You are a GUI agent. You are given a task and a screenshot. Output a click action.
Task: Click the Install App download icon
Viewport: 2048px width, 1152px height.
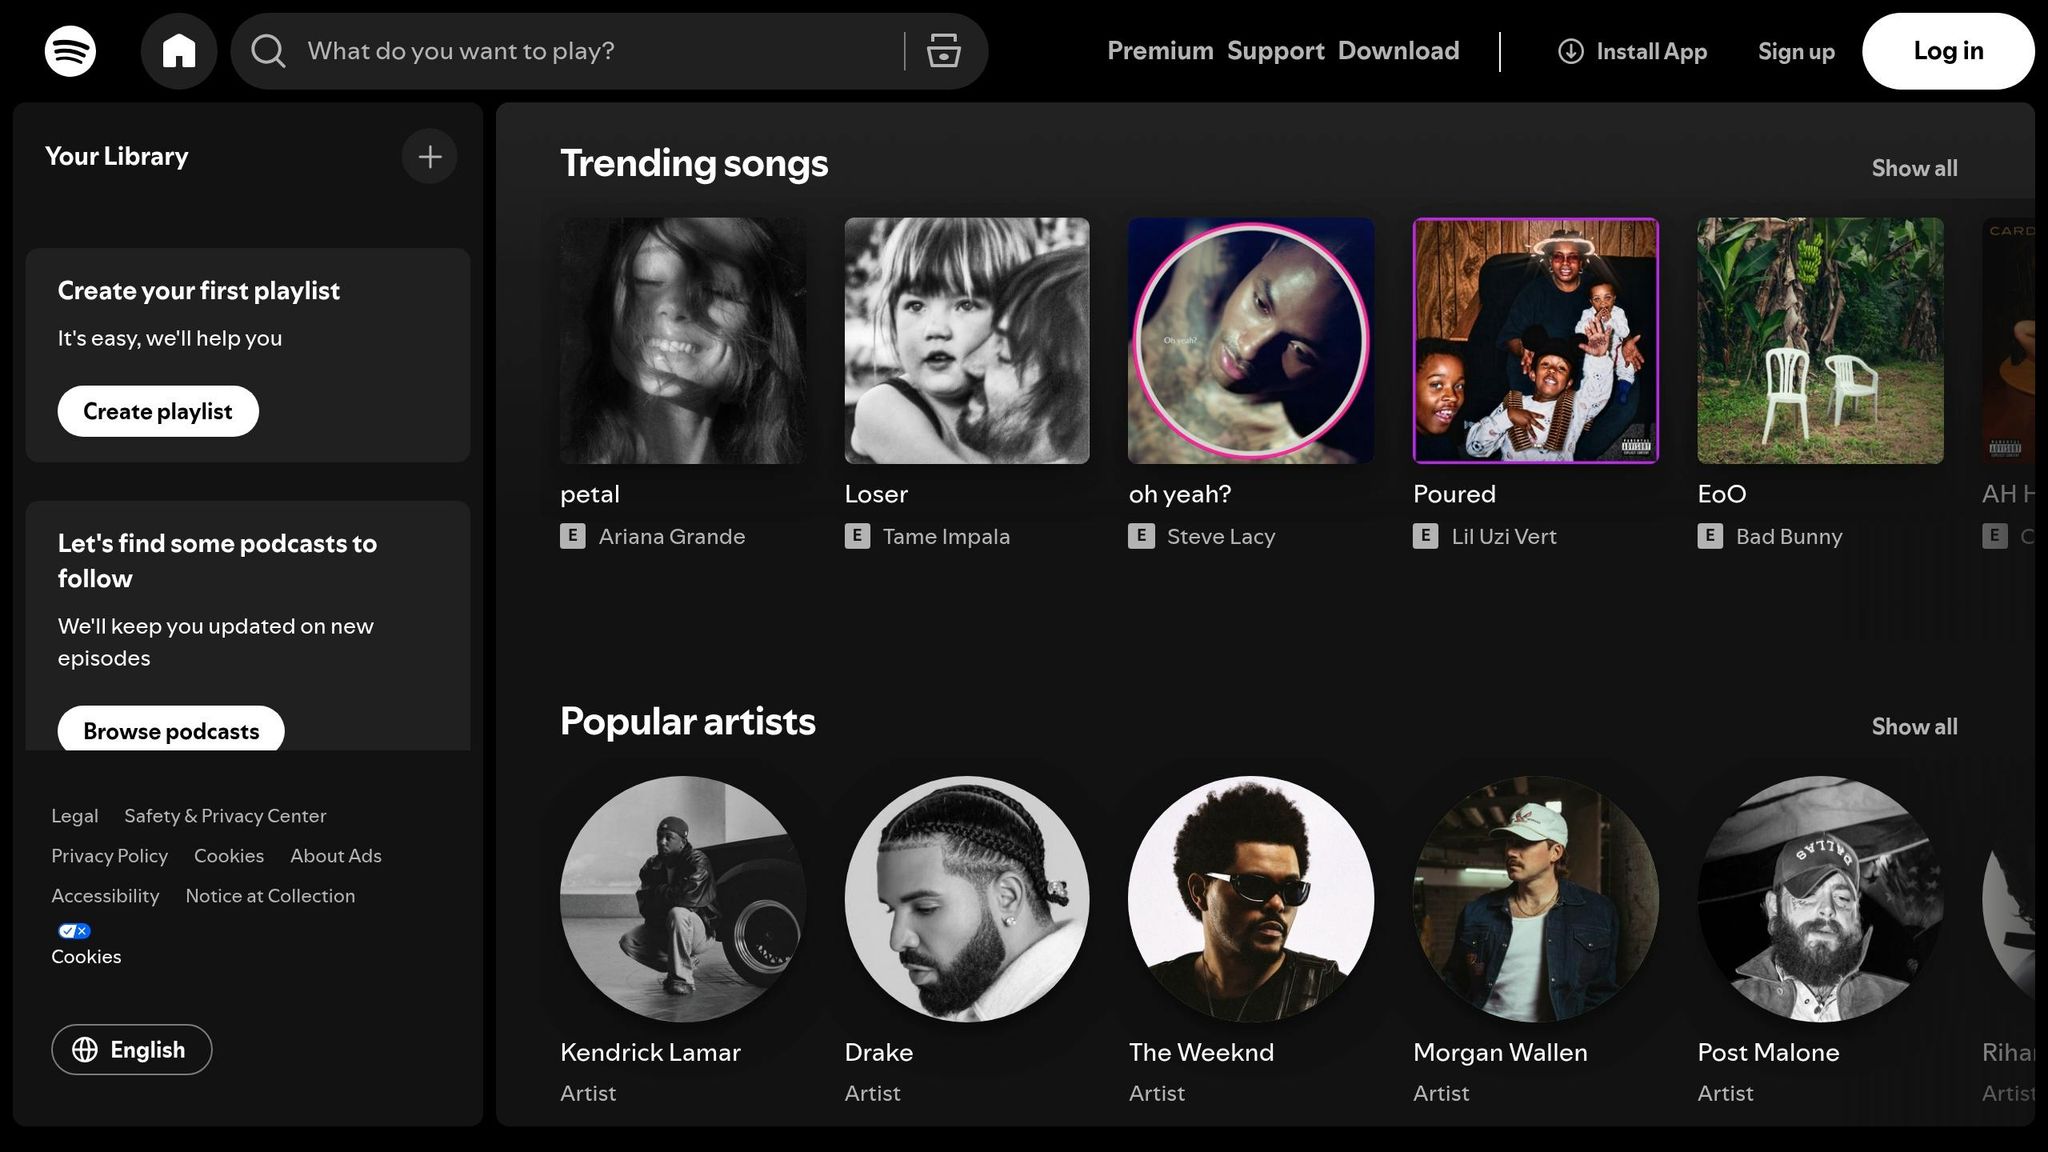point(1571,51)
